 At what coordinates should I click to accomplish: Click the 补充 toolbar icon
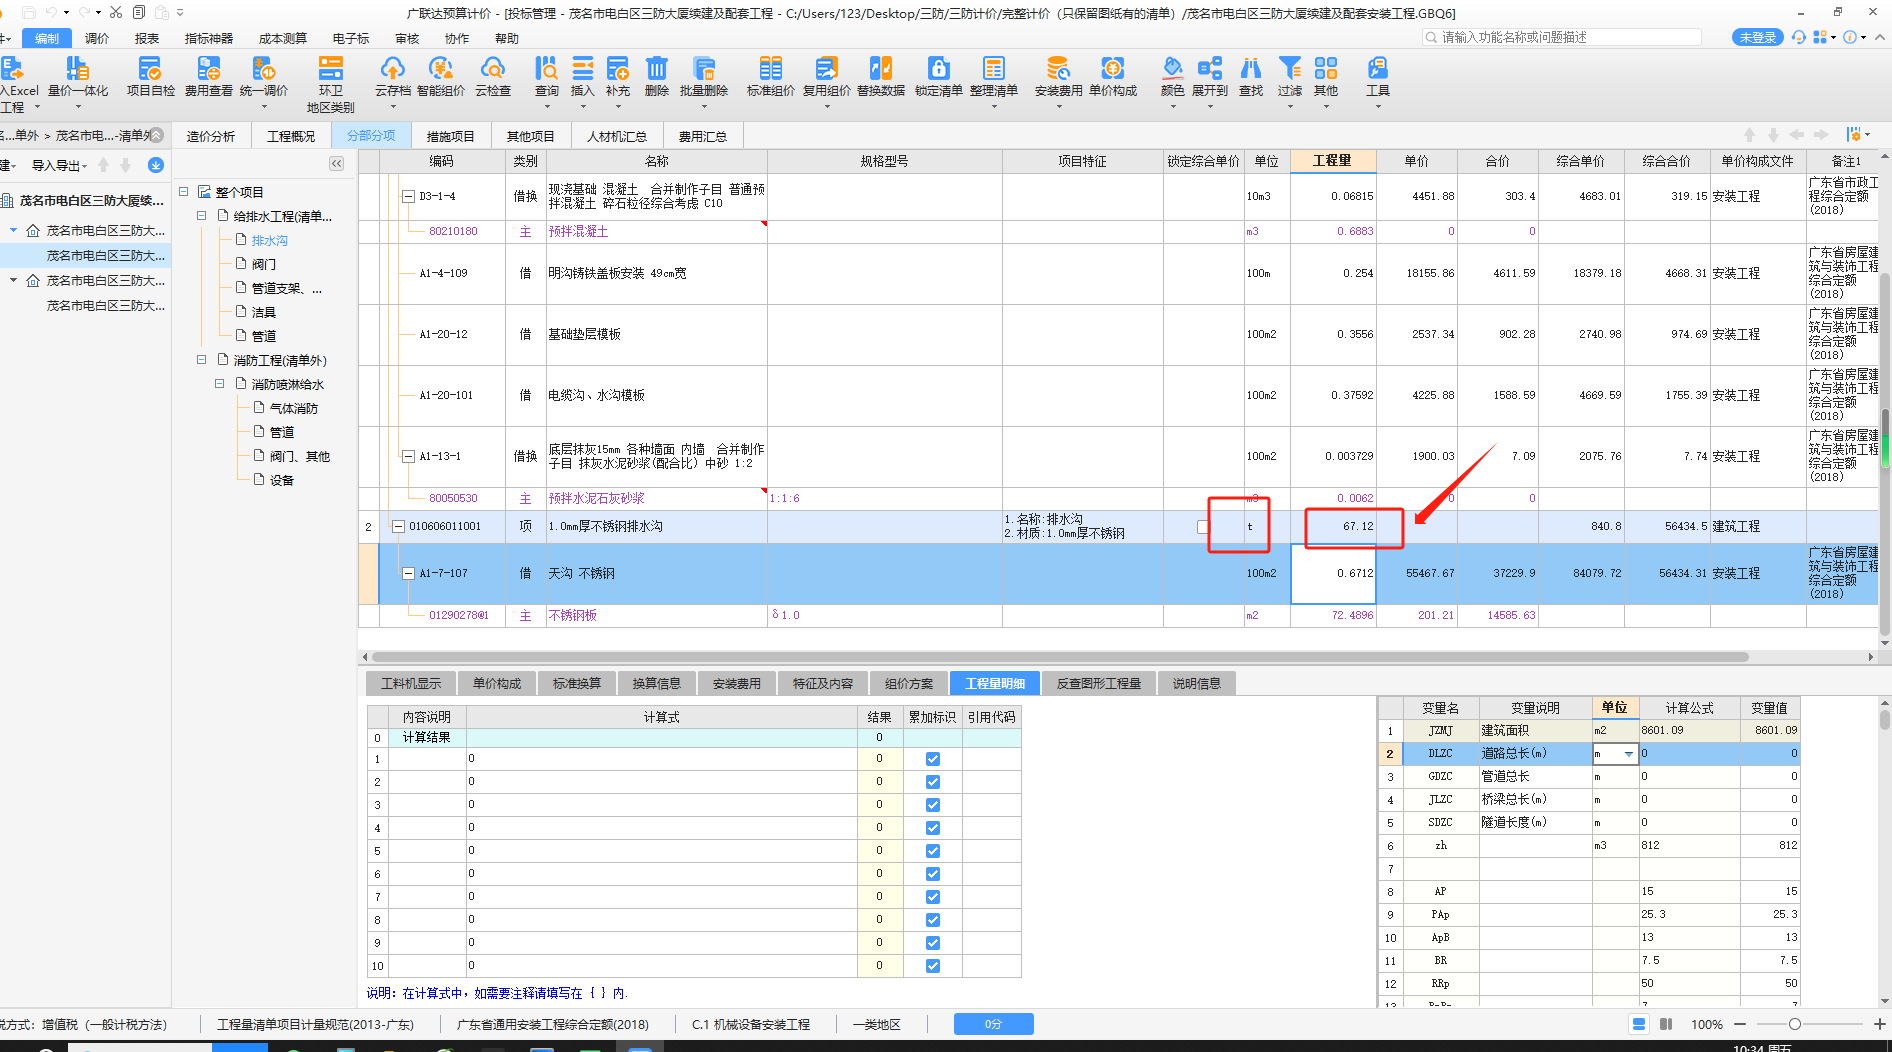tap(618, 76)
